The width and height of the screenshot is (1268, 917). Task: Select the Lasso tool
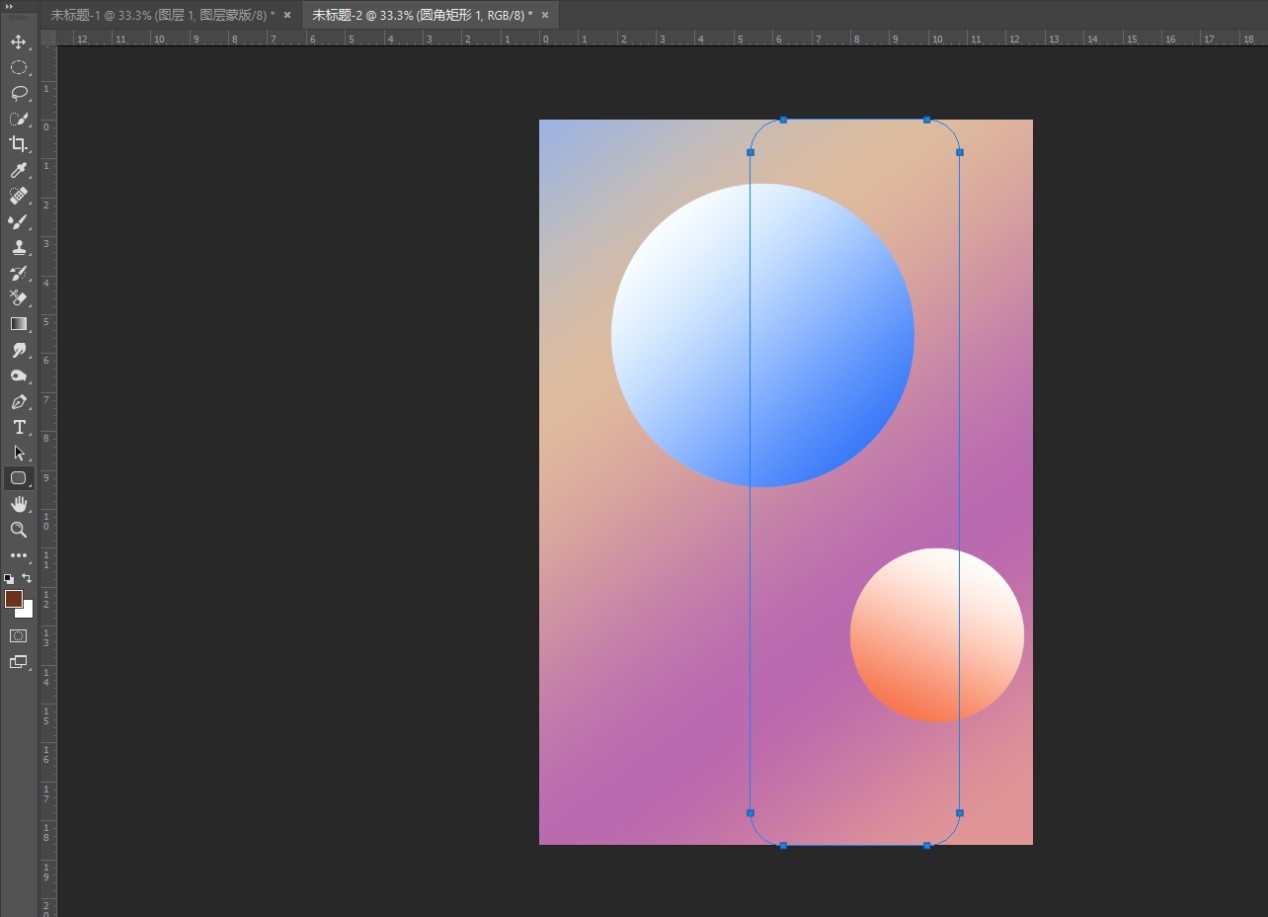tap(18, 93)
